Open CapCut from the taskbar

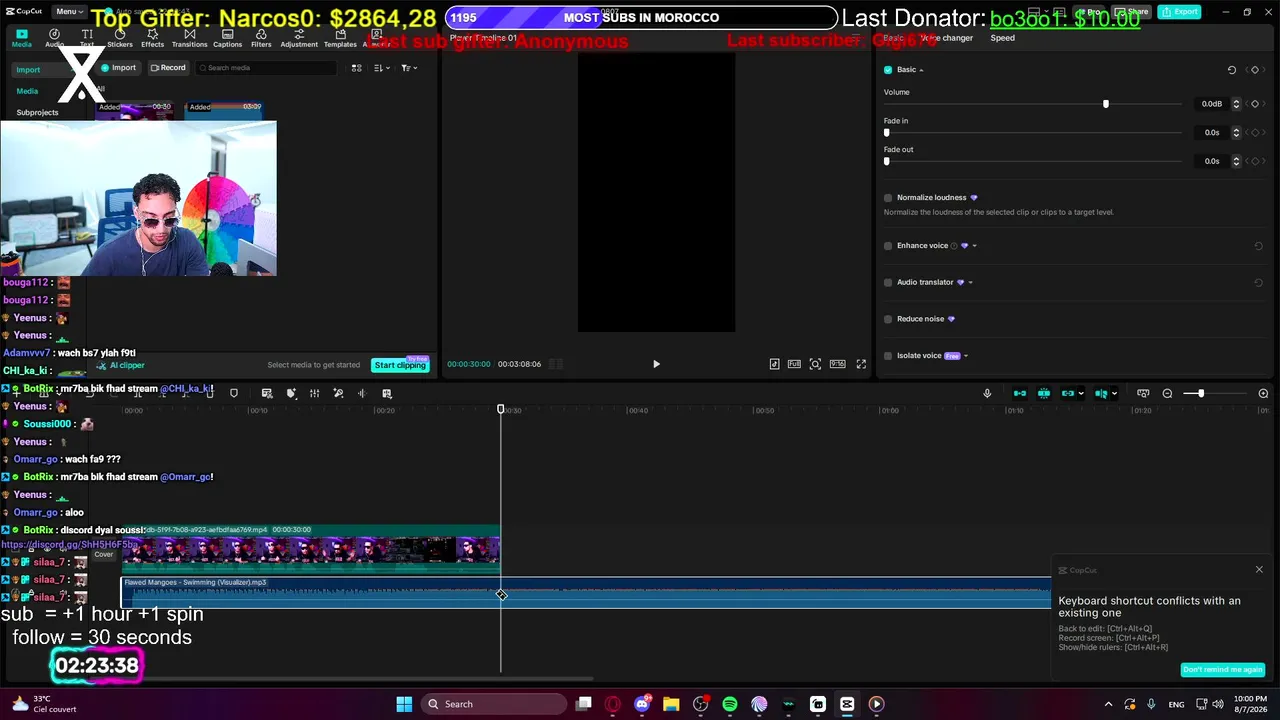point(847,704)
